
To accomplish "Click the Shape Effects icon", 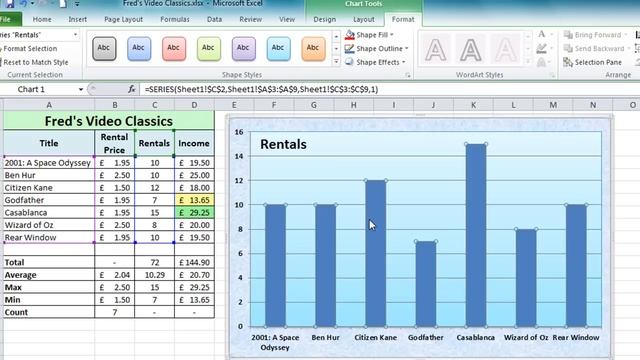I will 349,62.
